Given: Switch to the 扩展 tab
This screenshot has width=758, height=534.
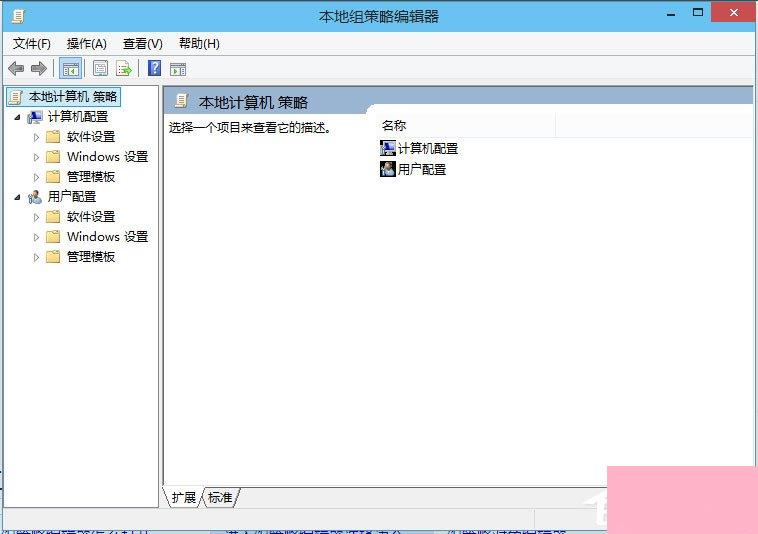Looking at the screenshot, I should point(184,497).
